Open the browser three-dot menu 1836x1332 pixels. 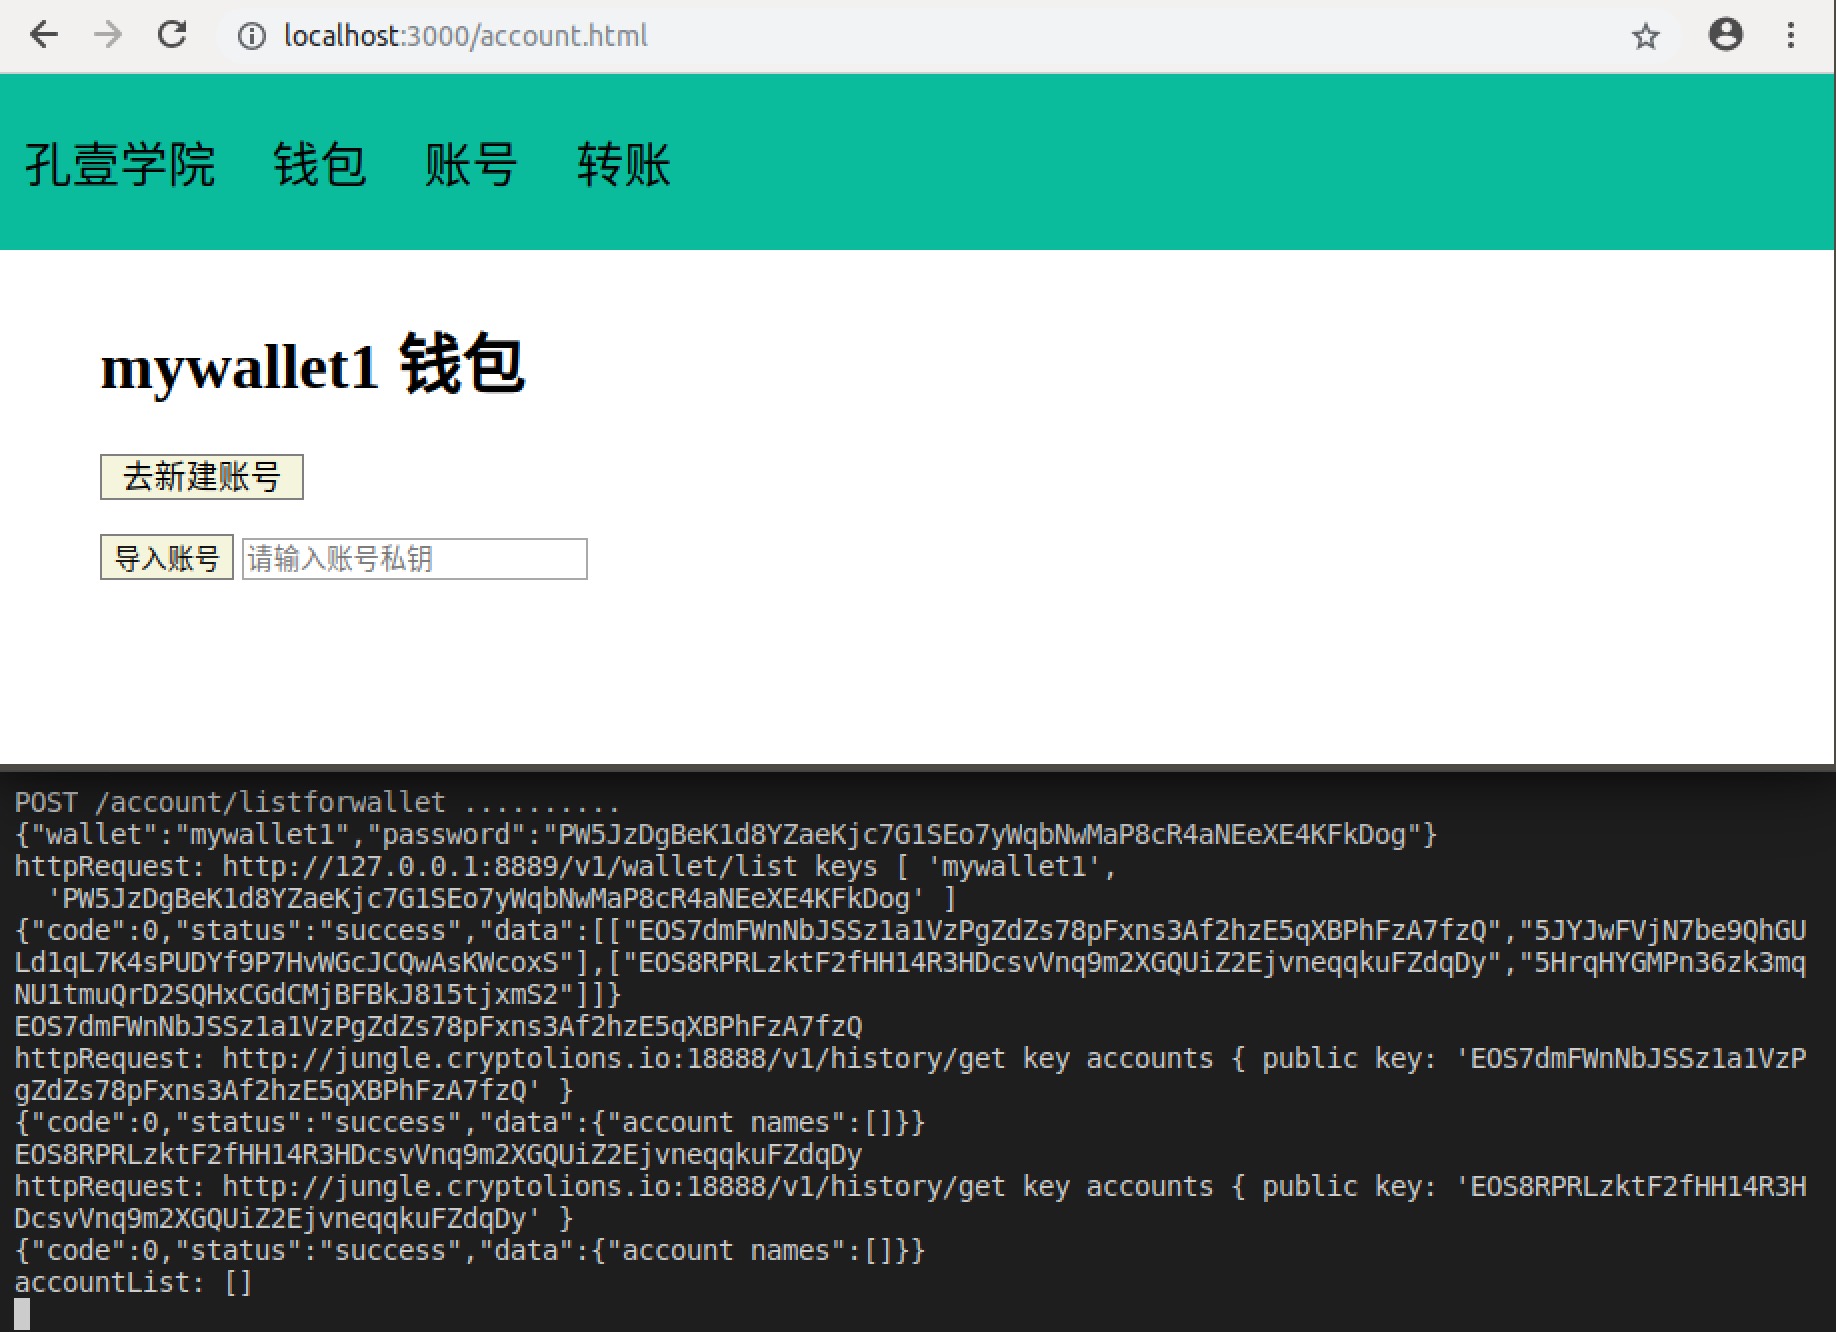click(x=1791, y=35)
